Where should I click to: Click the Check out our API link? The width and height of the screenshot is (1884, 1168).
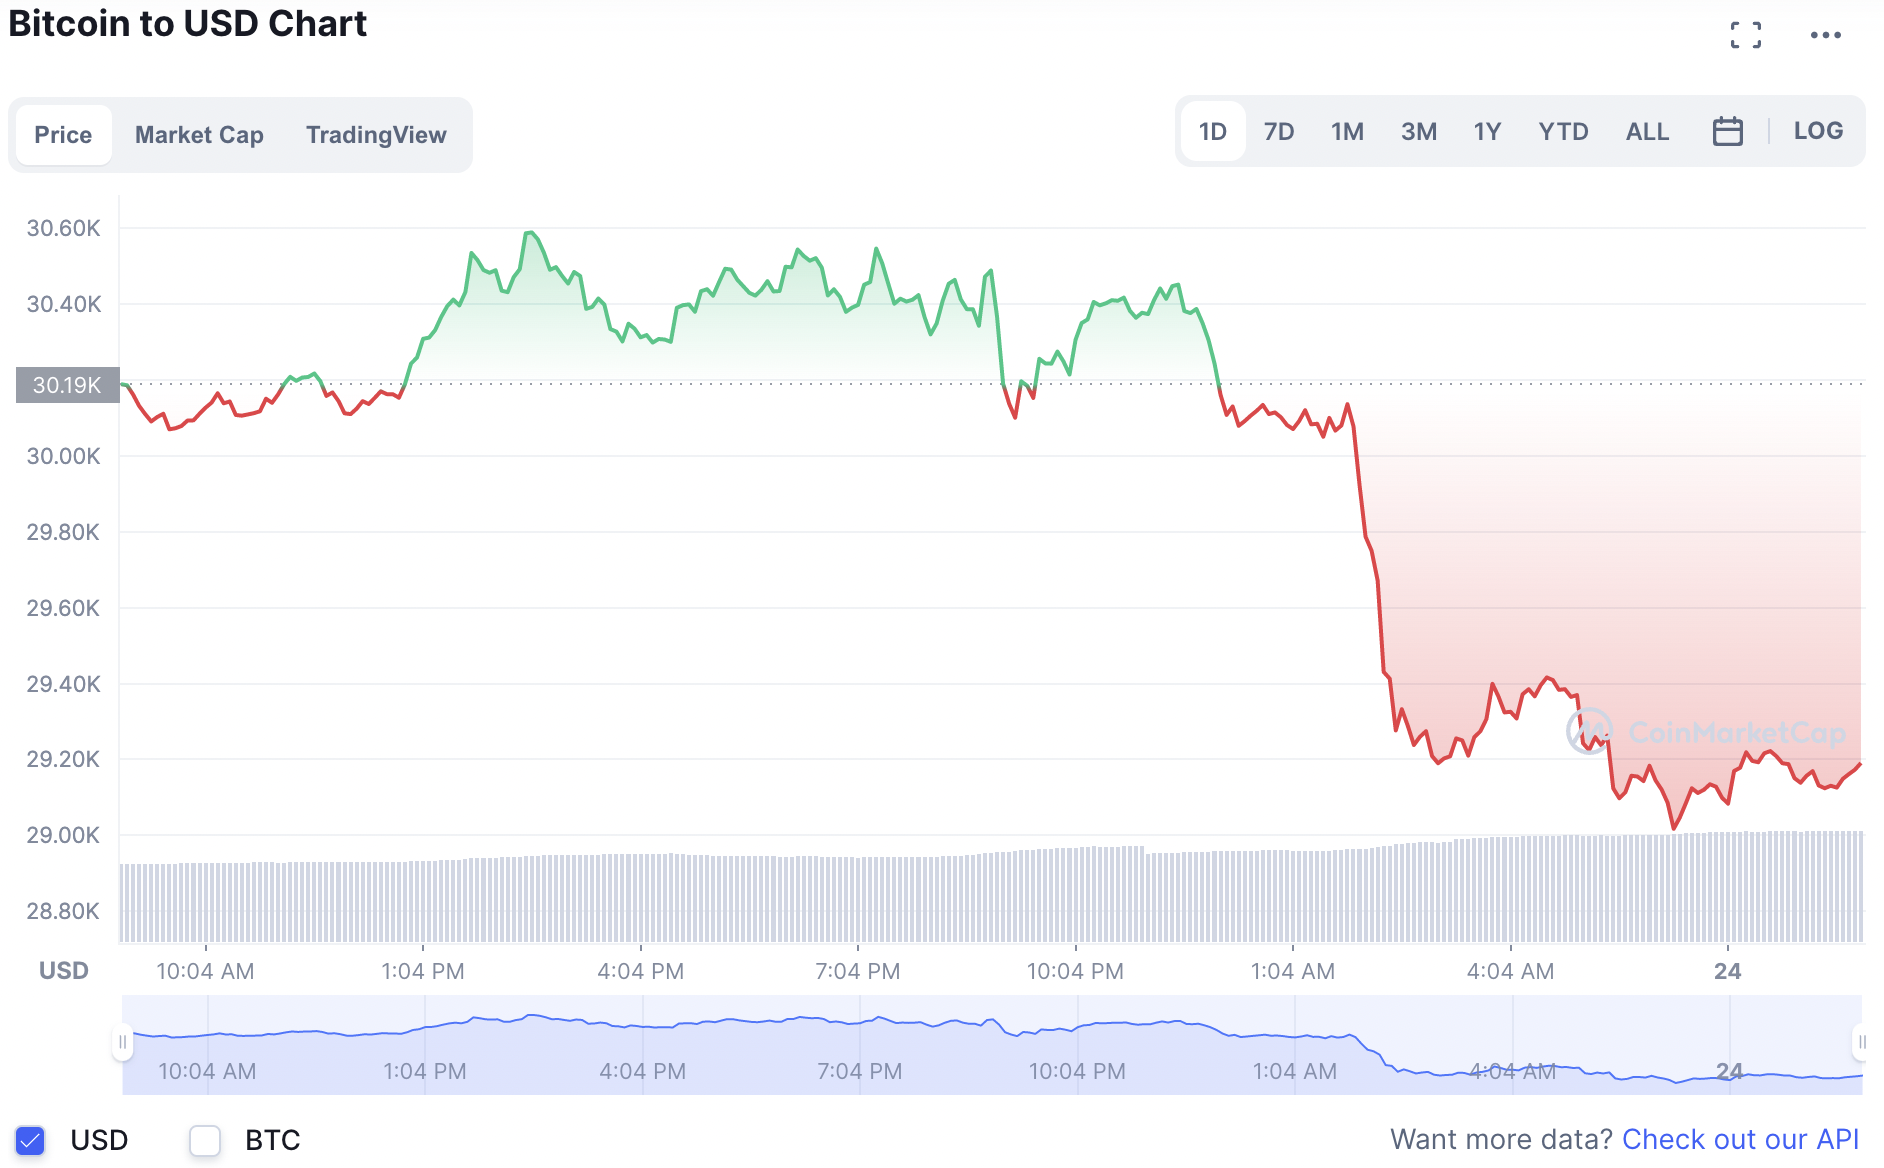pyautogui.click(x=1740, y=1139)
